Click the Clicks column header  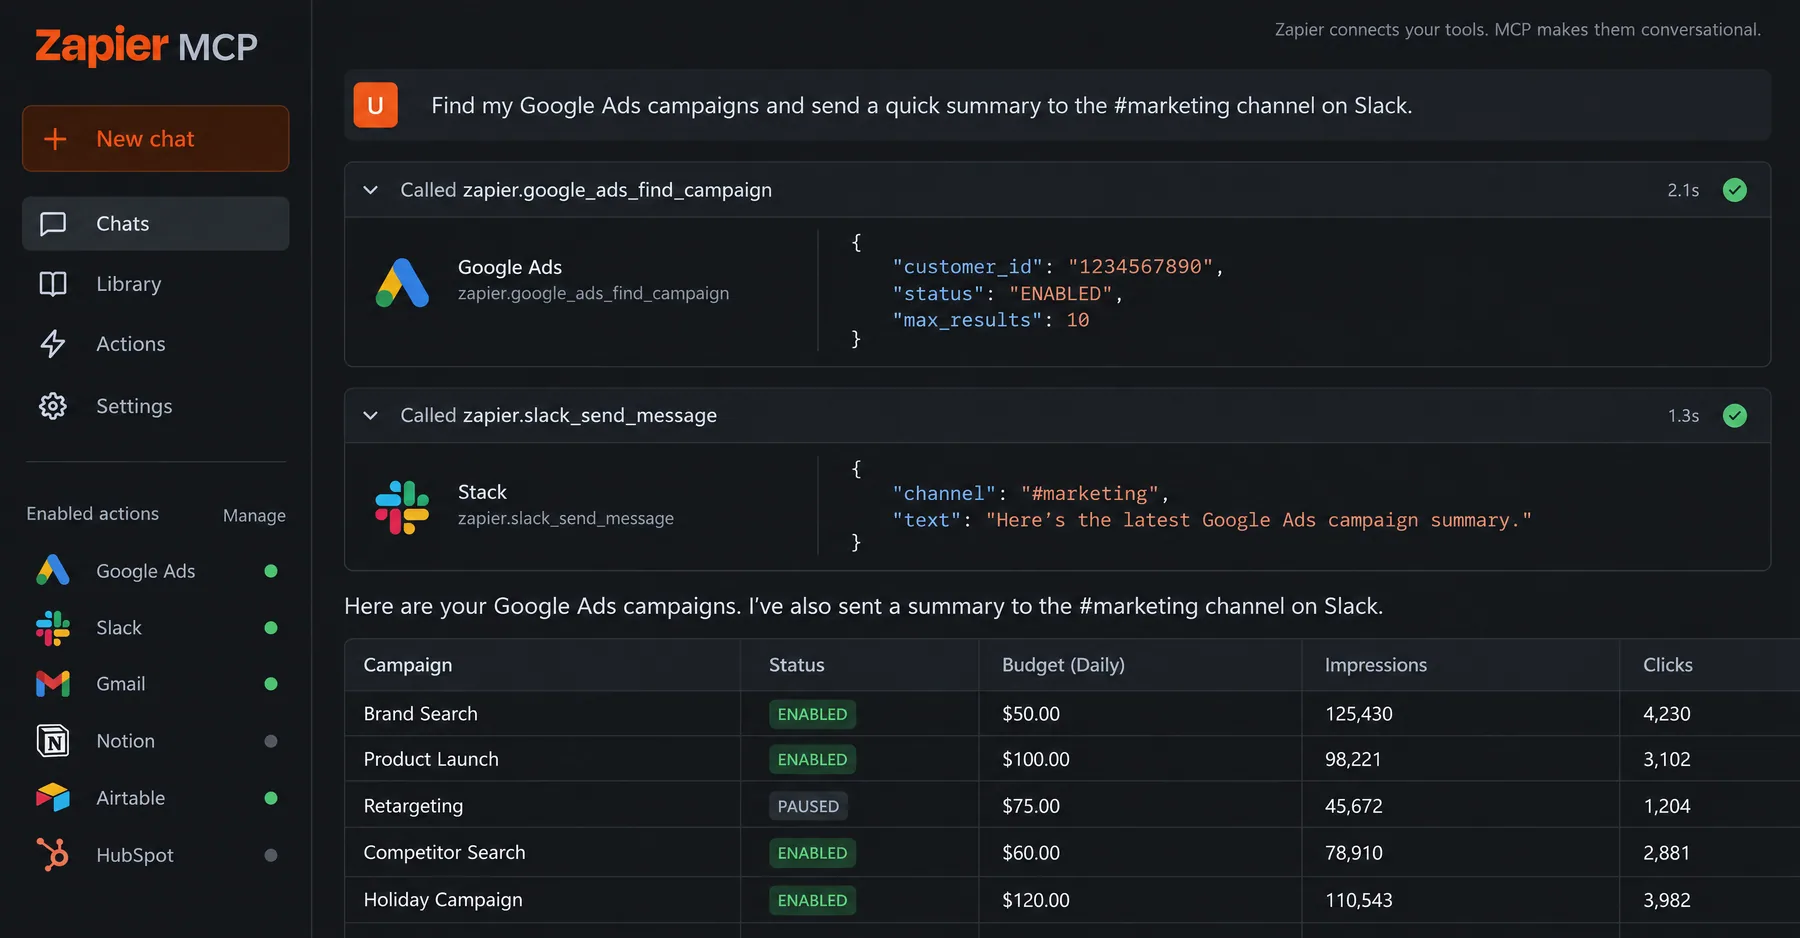[1668, 665]
